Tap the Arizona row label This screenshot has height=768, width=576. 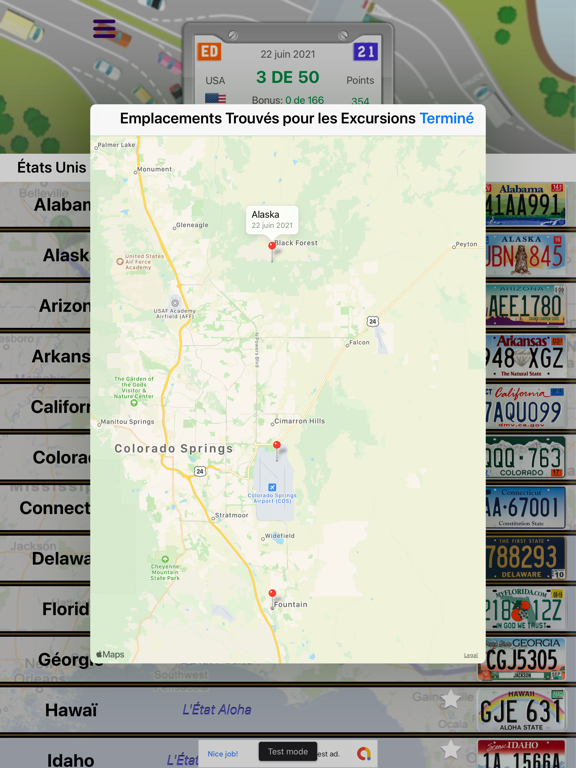coord(65,306)
